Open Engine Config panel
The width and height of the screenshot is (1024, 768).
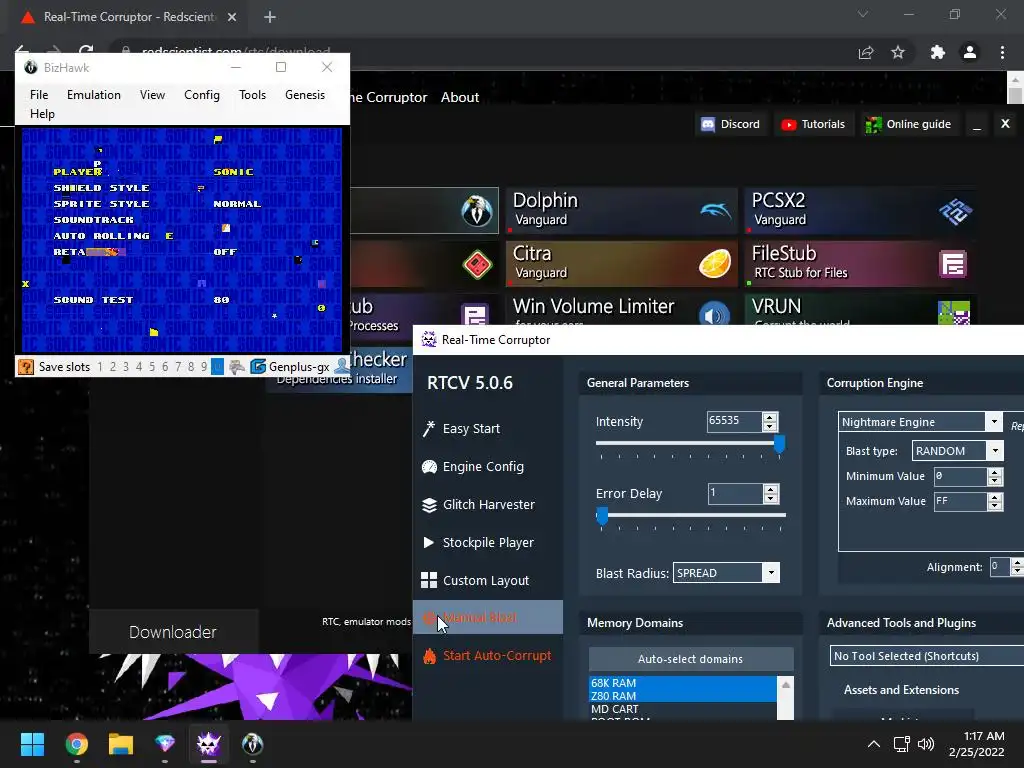point(473,466)
